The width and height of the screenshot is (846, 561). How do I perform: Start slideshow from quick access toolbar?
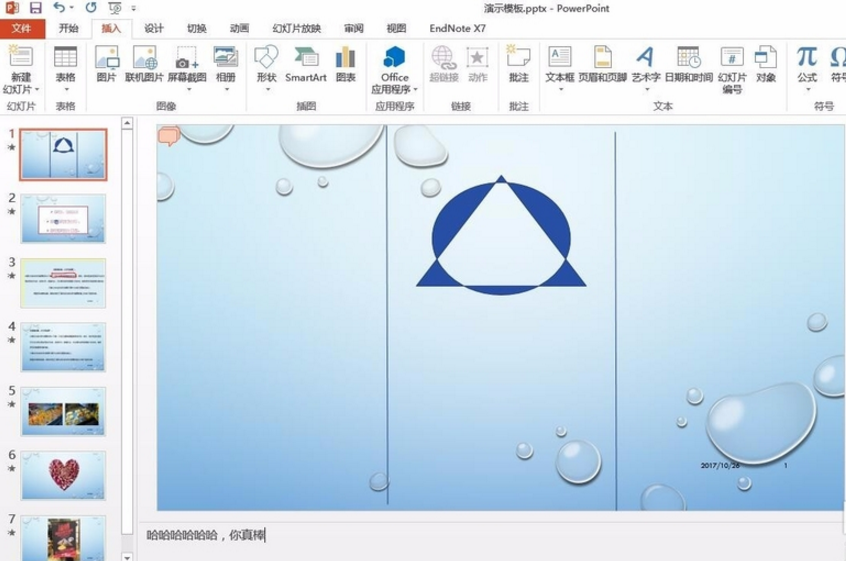(114, 8)
